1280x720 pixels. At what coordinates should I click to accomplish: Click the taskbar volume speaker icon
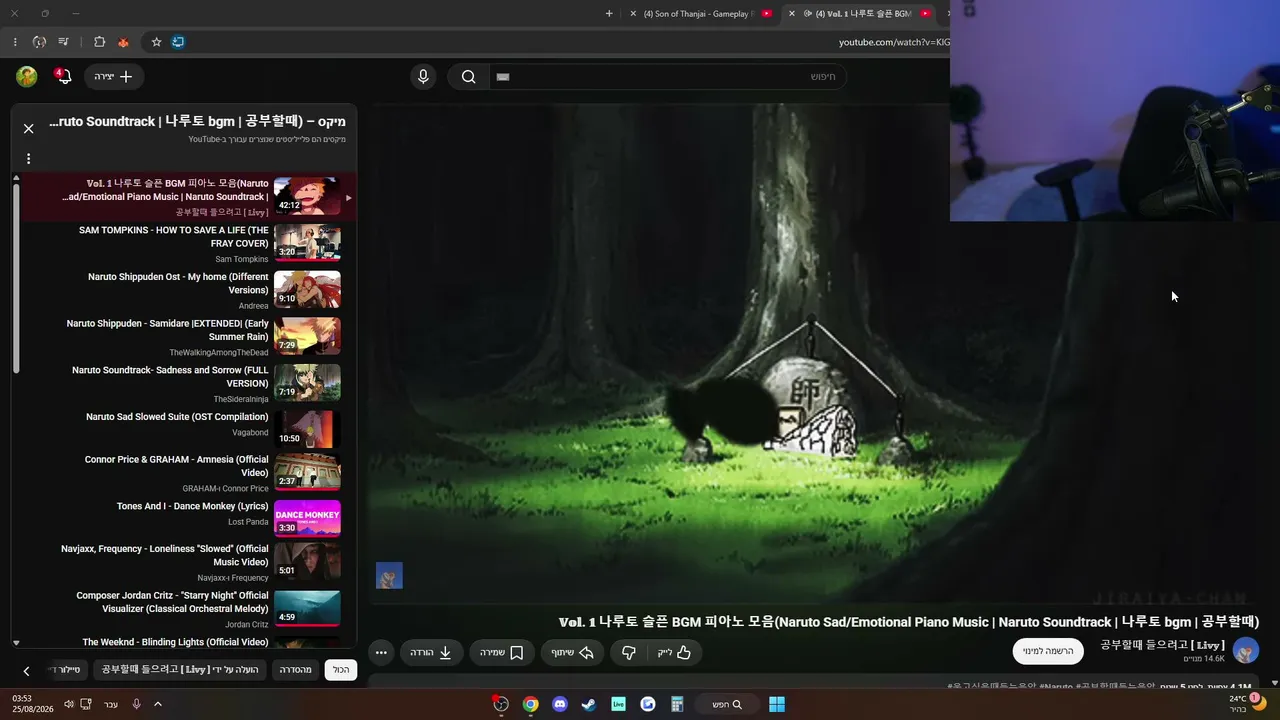tap(69, 704)
